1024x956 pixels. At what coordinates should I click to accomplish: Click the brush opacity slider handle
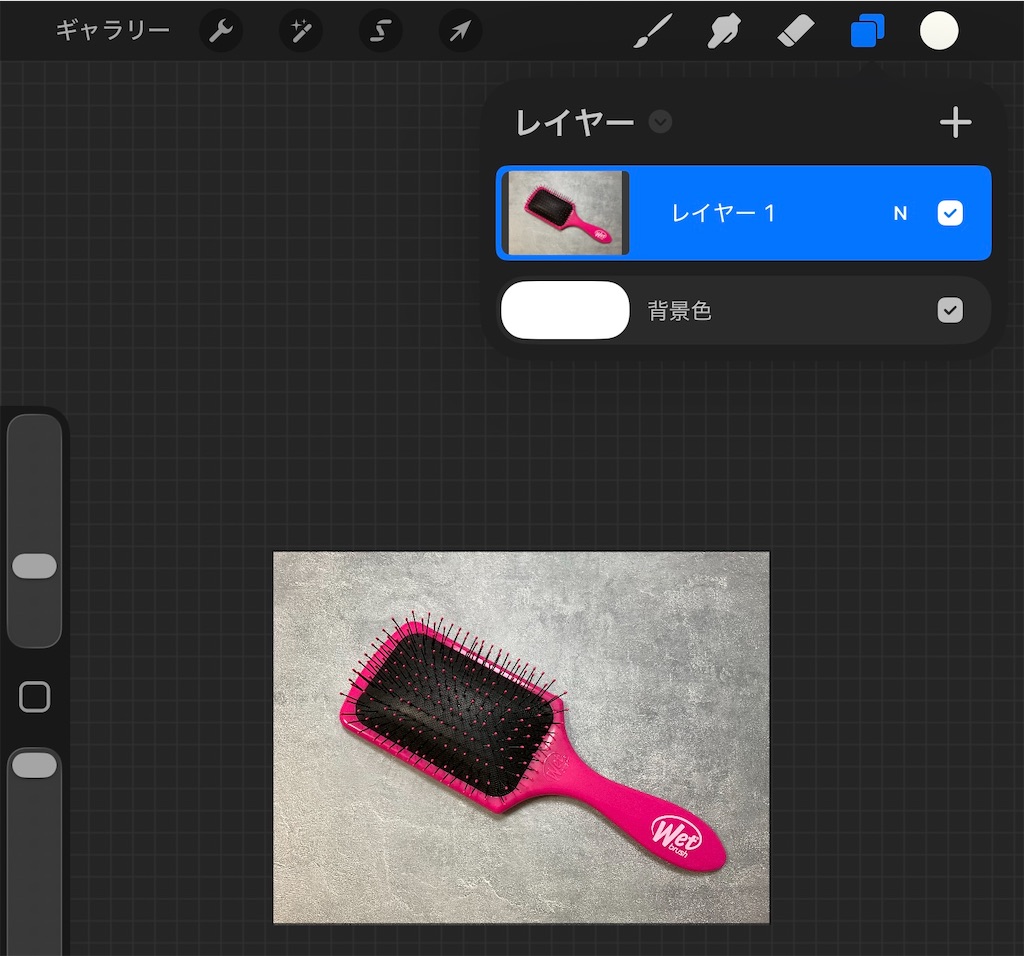35,765
